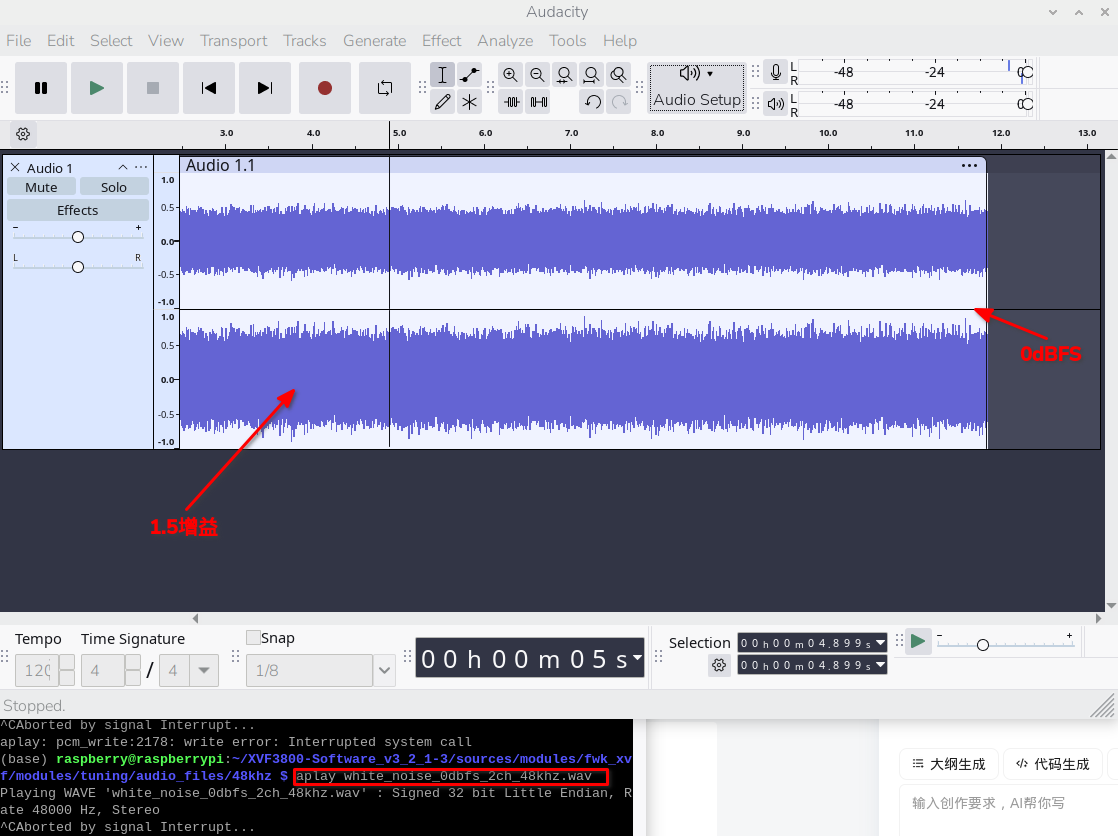The image size is (1118, 836).
Task: Start recording with the red Record button
Action: (324, 88)
